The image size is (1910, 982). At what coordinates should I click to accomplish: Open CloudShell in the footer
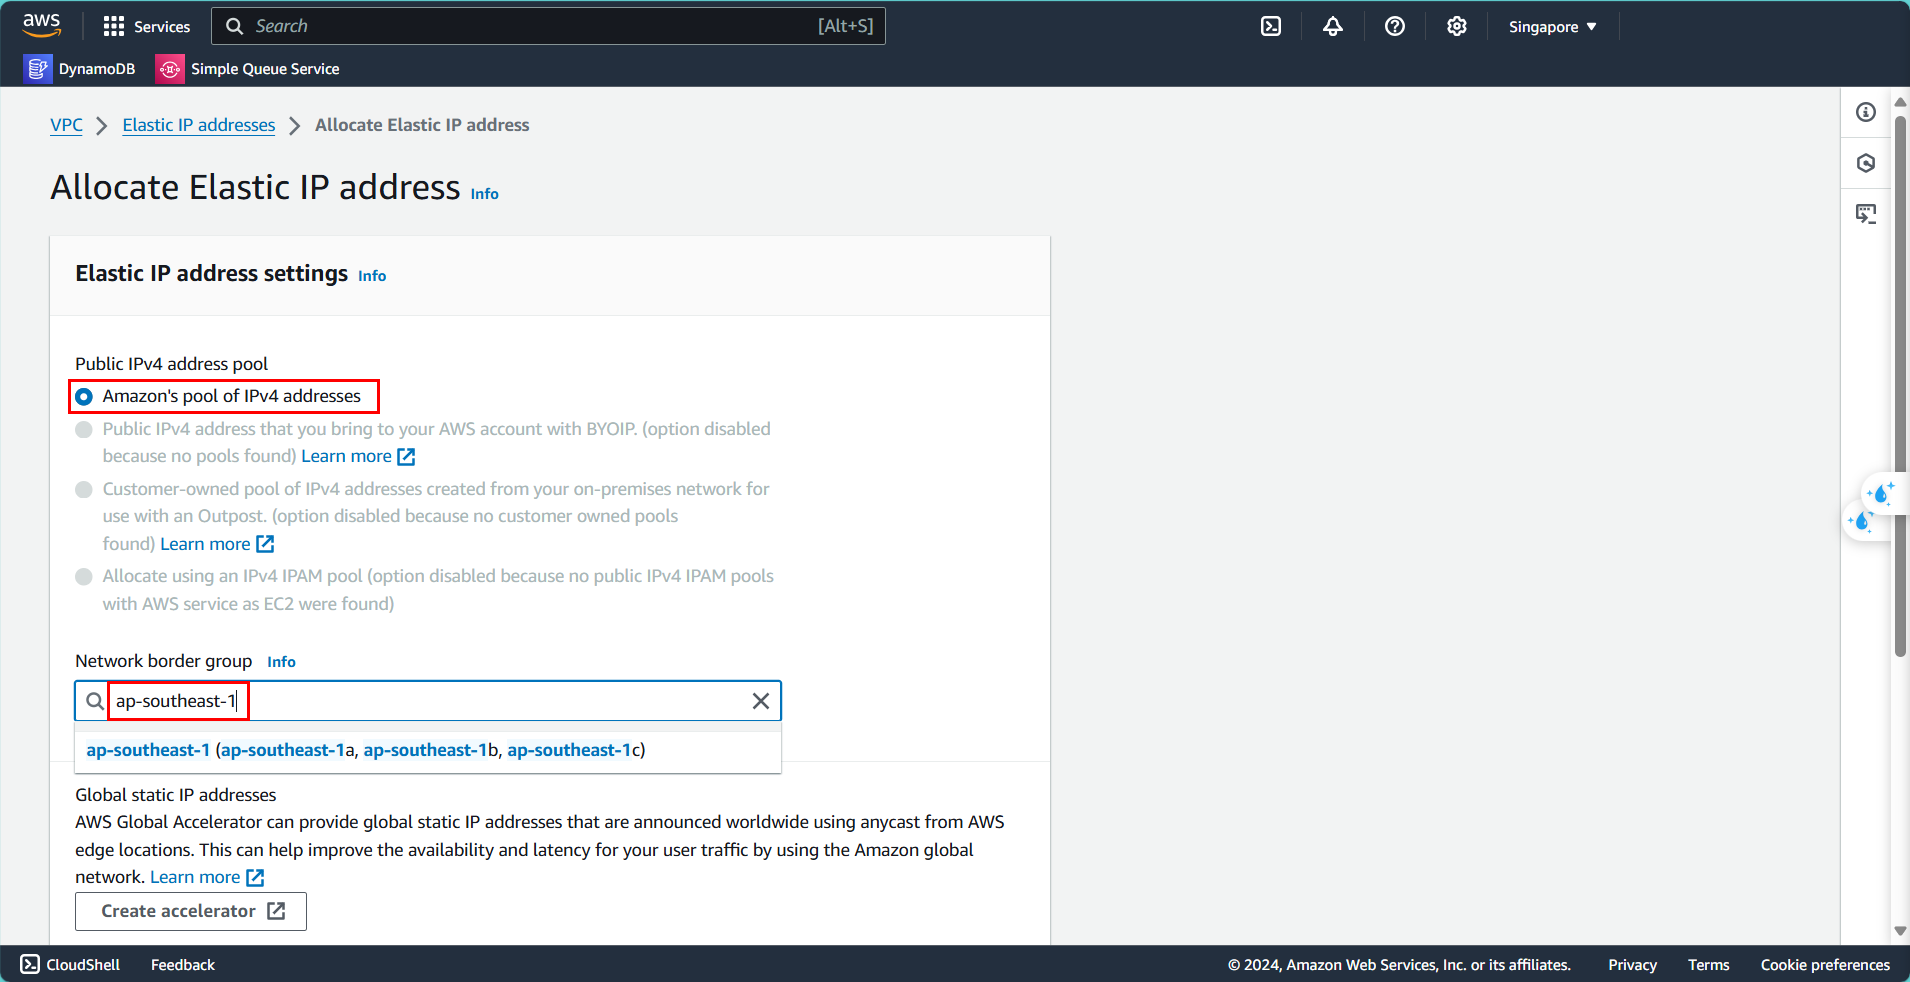point(70,965)
